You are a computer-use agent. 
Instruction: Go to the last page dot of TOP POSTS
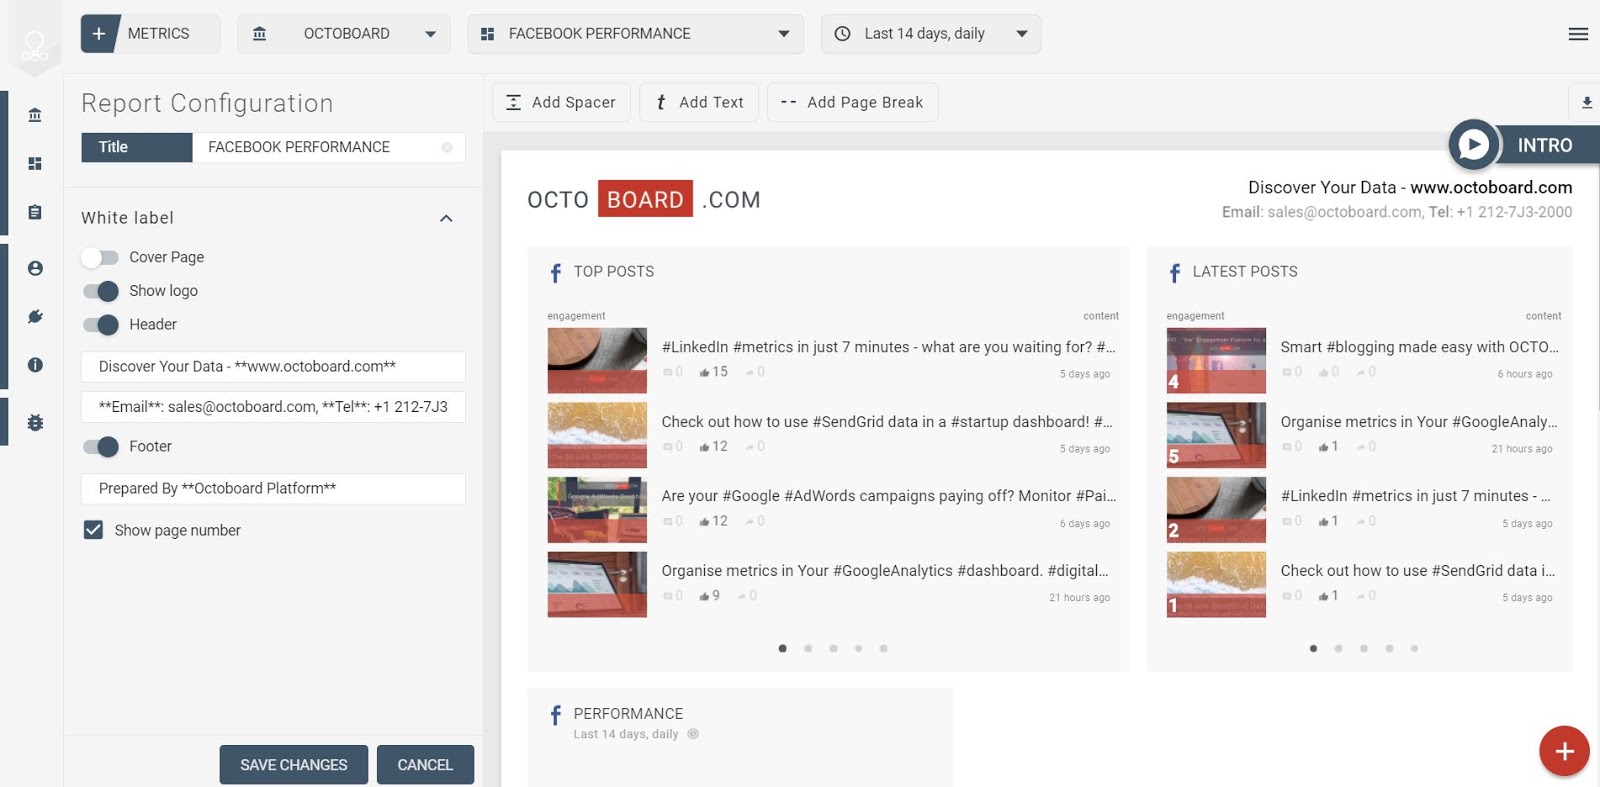pos(884,649)
